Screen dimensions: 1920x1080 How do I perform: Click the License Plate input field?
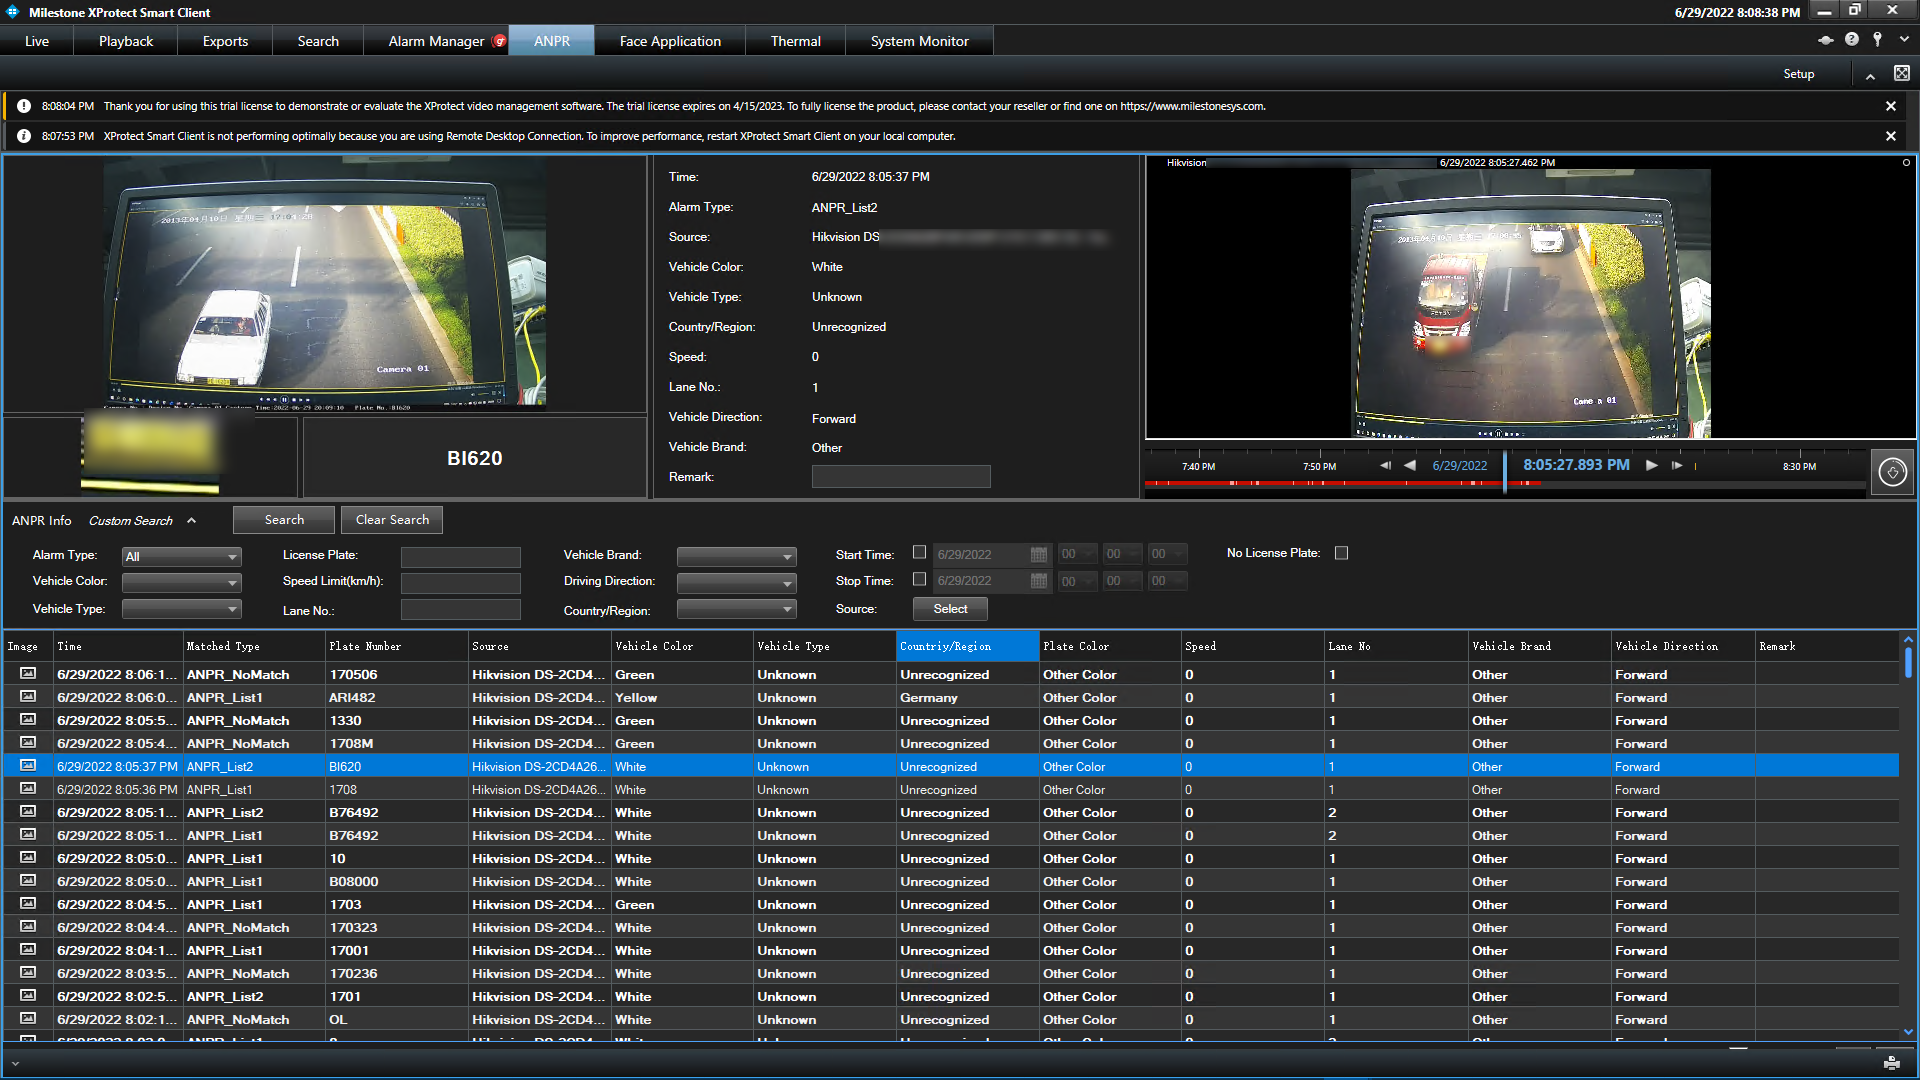(461, 556)
